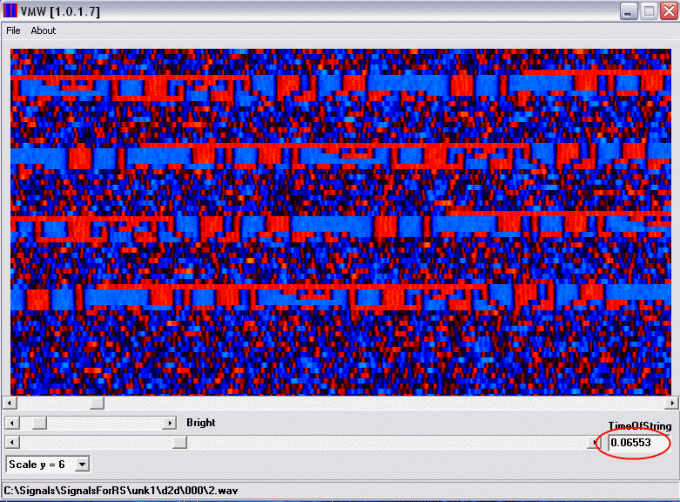Click the image horizontal scrollbar thumb
This screenshot has width=680, height=502.
[x=97, y=403]
